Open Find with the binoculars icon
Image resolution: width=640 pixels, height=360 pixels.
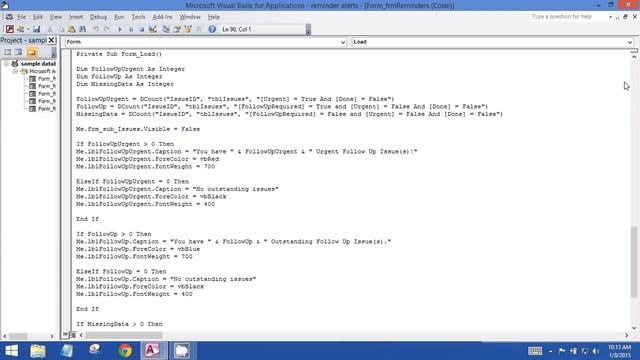(82, 29)
